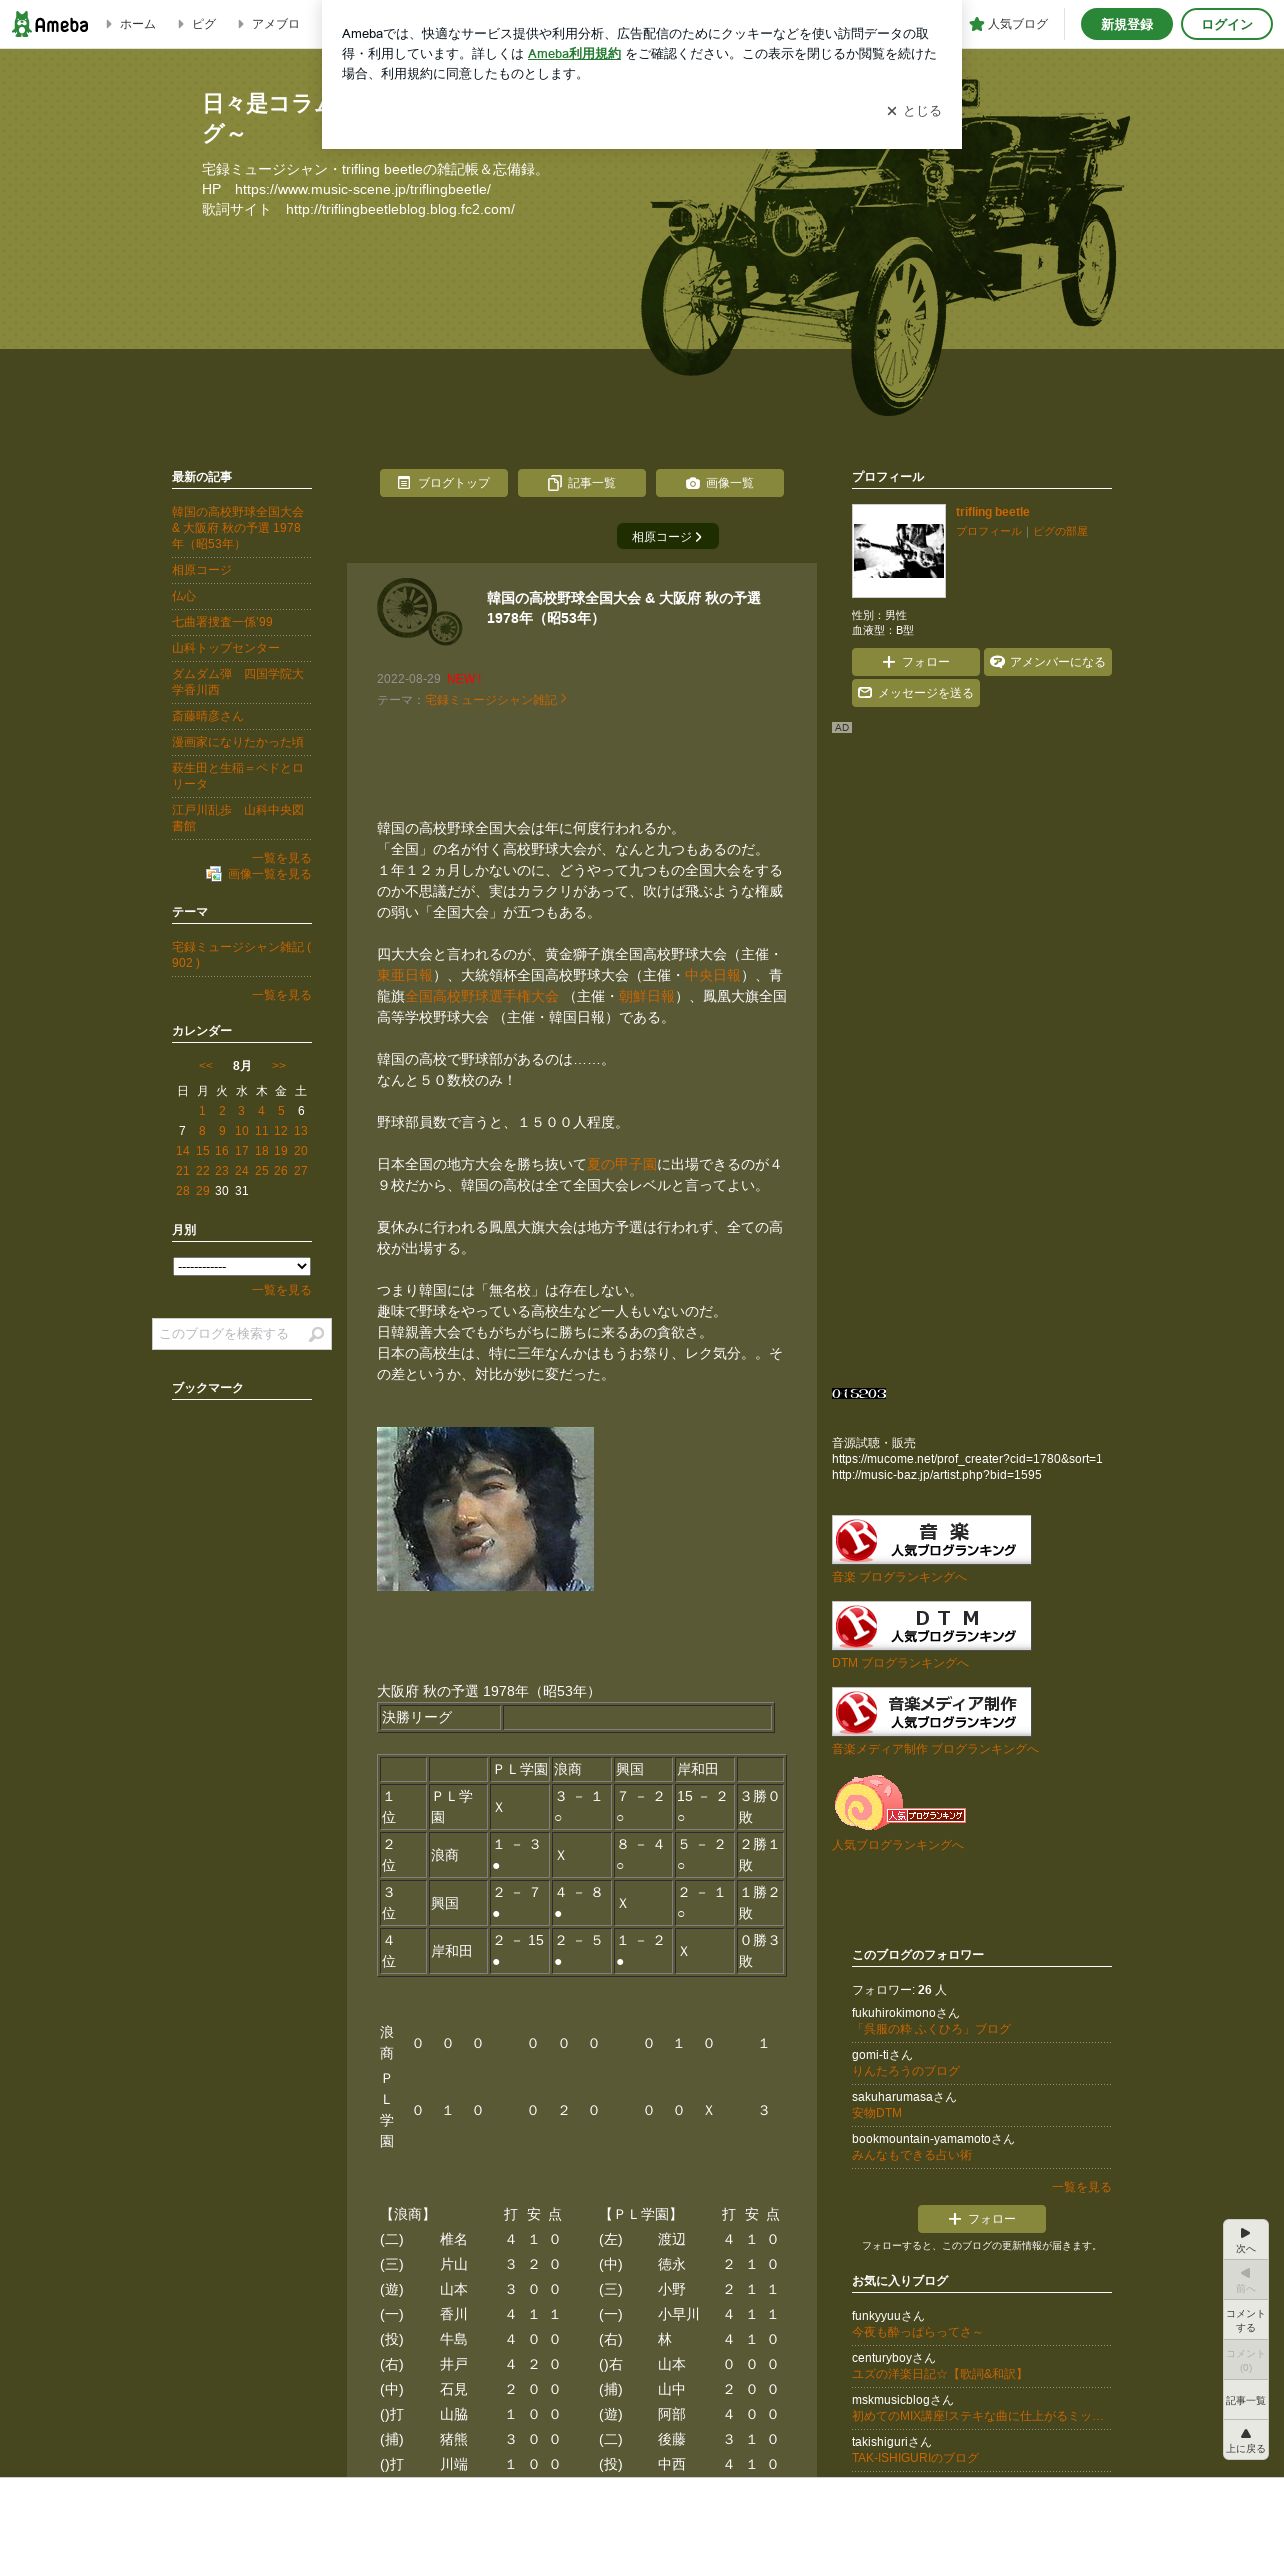Click the コメントする floating button
Viewport: 1284px width, 2568px height.
point(1246,2320)
